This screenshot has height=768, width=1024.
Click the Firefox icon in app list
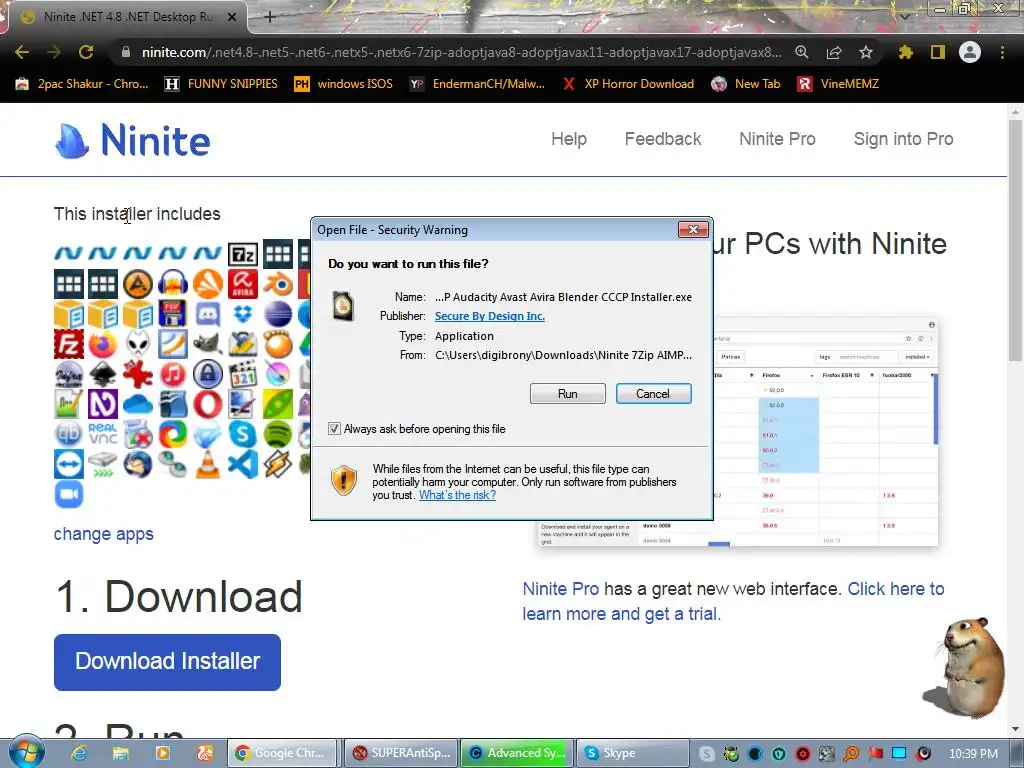tap(103, 344)
